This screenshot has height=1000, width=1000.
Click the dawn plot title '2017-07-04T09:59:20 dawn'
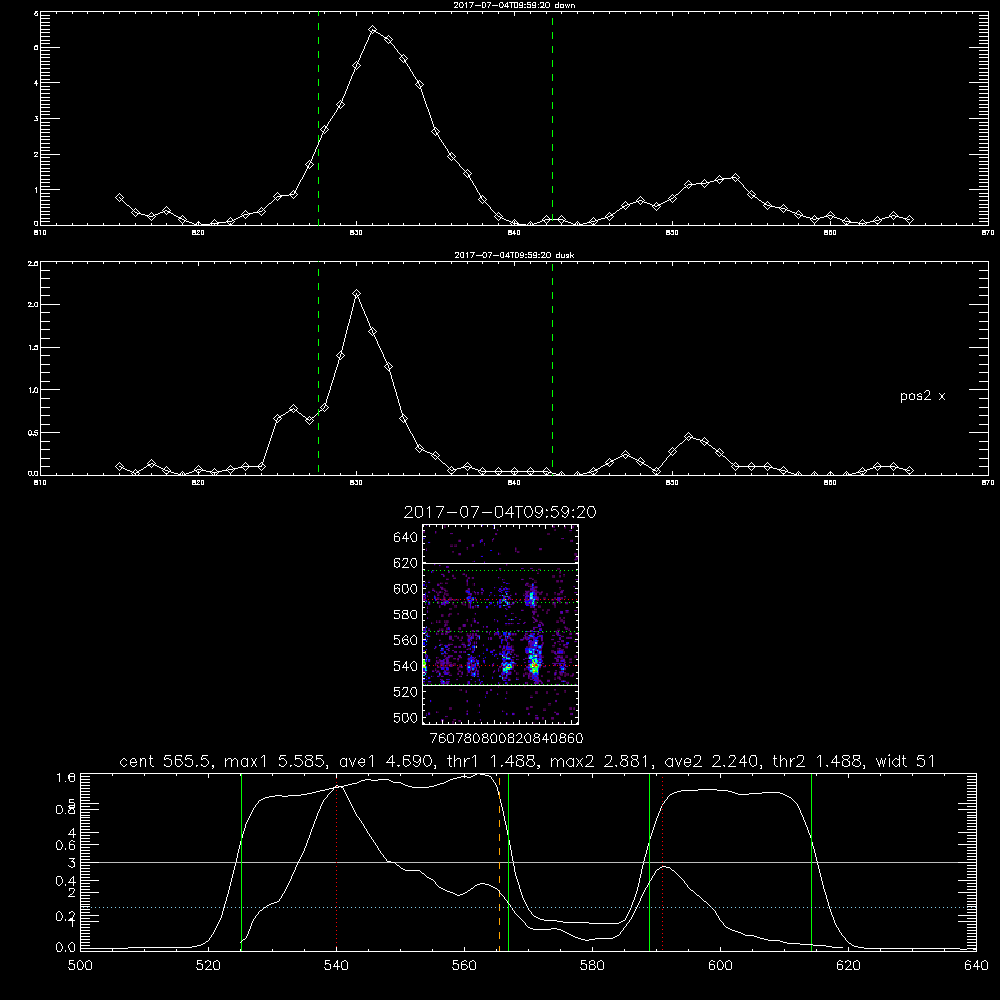coord(514,5)
